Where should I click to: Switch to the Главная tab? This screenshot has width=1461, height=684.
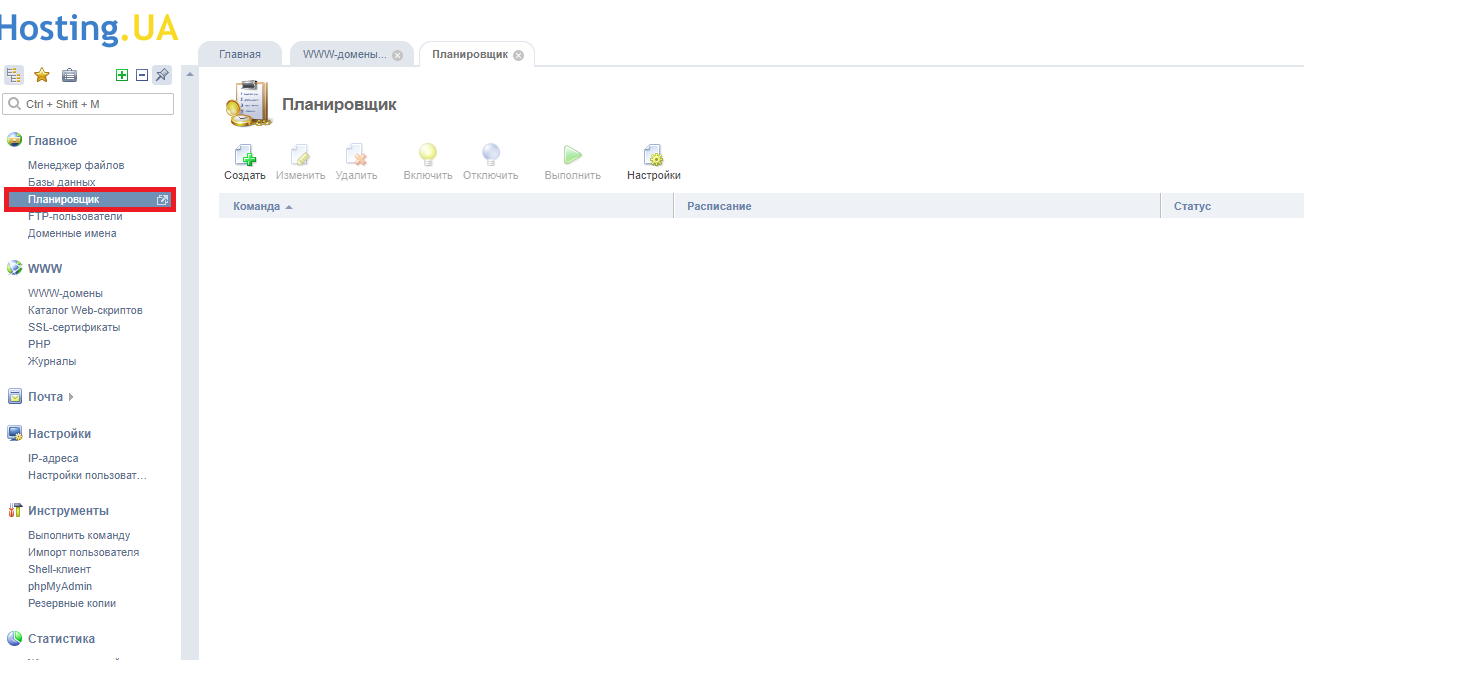click(240, 55)
